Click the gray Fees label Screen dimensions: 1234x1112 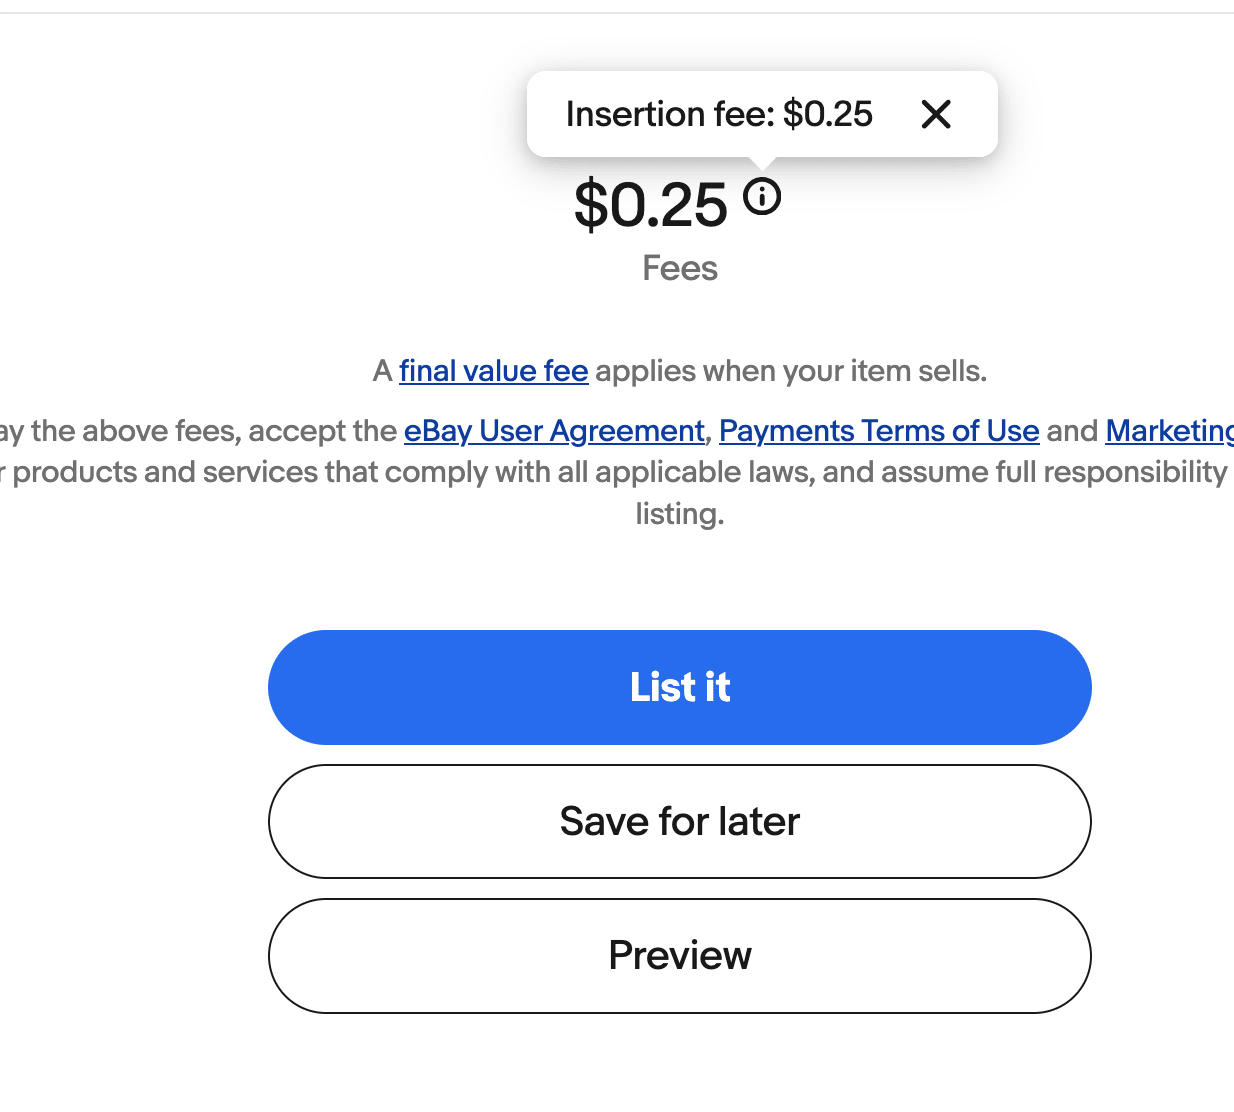point(680,268)
